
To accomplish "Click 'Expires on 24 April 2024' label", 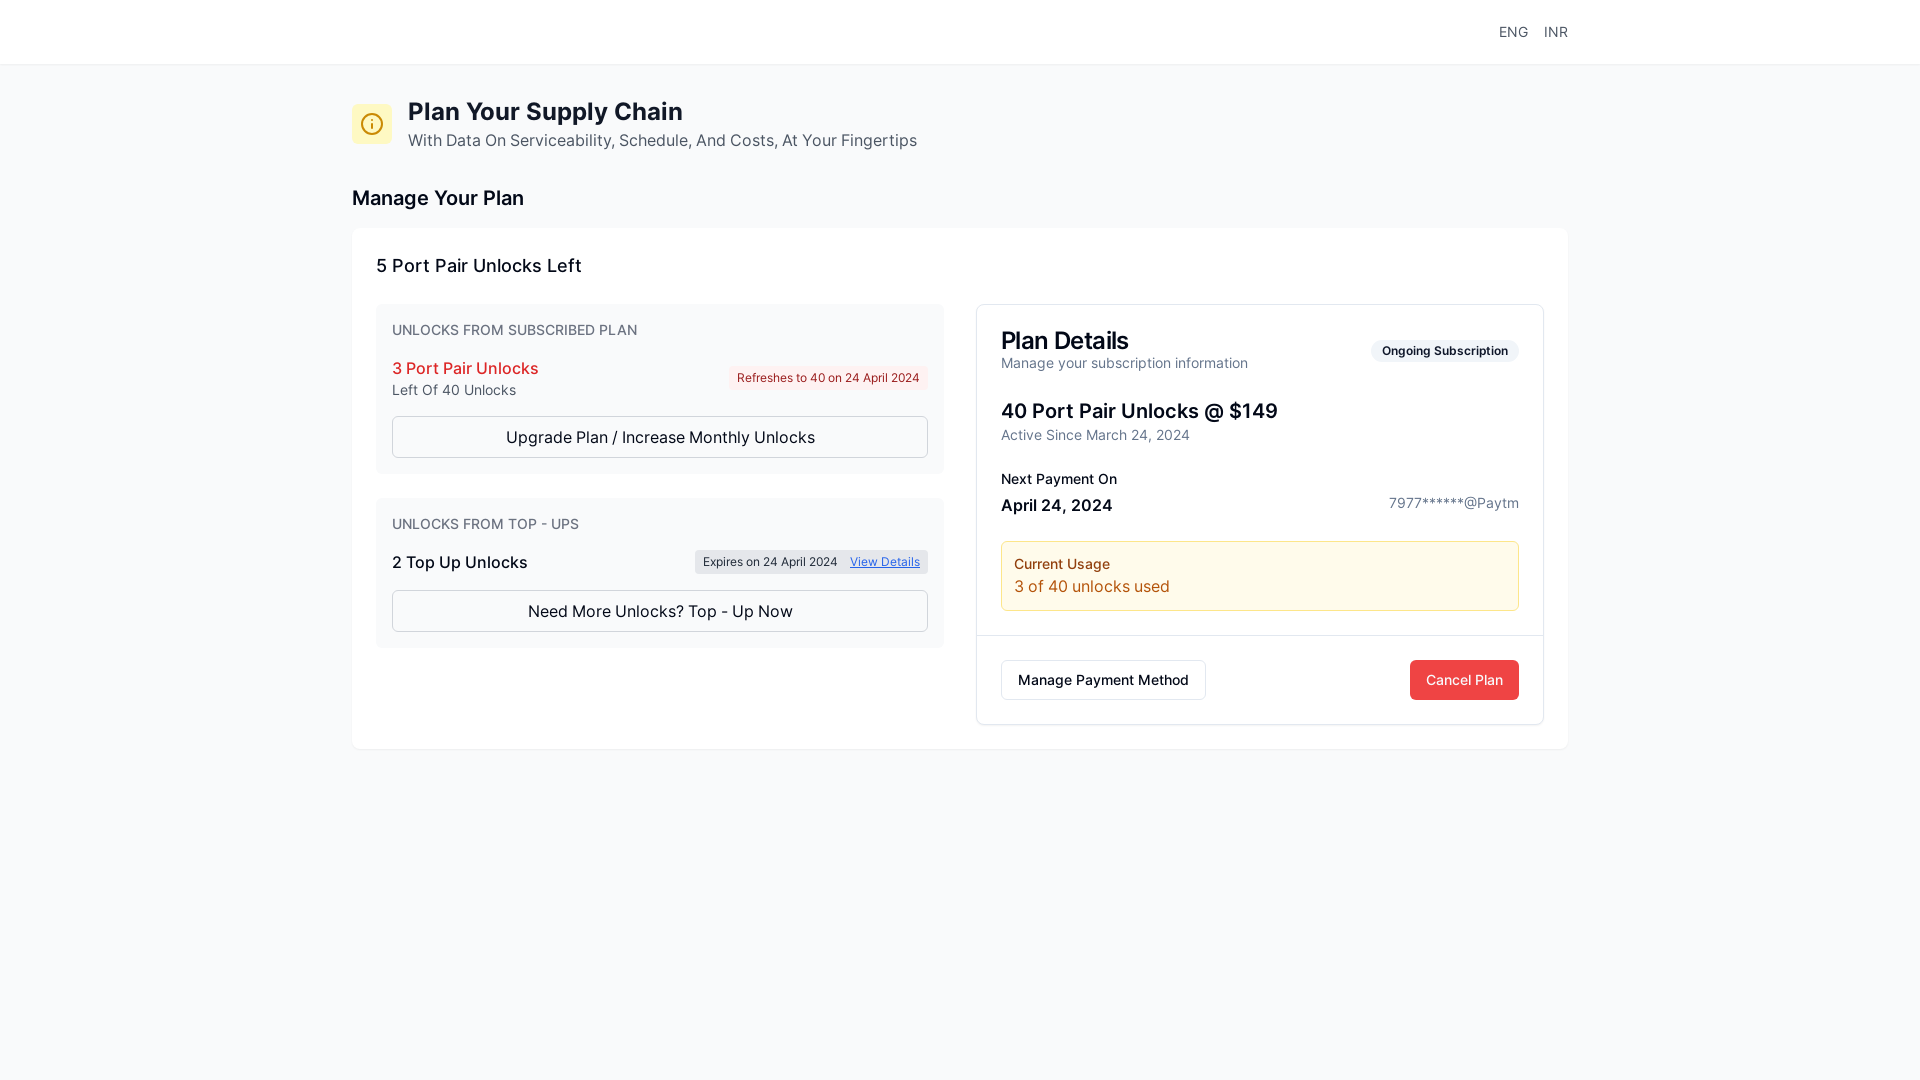I will pos(770,562).
